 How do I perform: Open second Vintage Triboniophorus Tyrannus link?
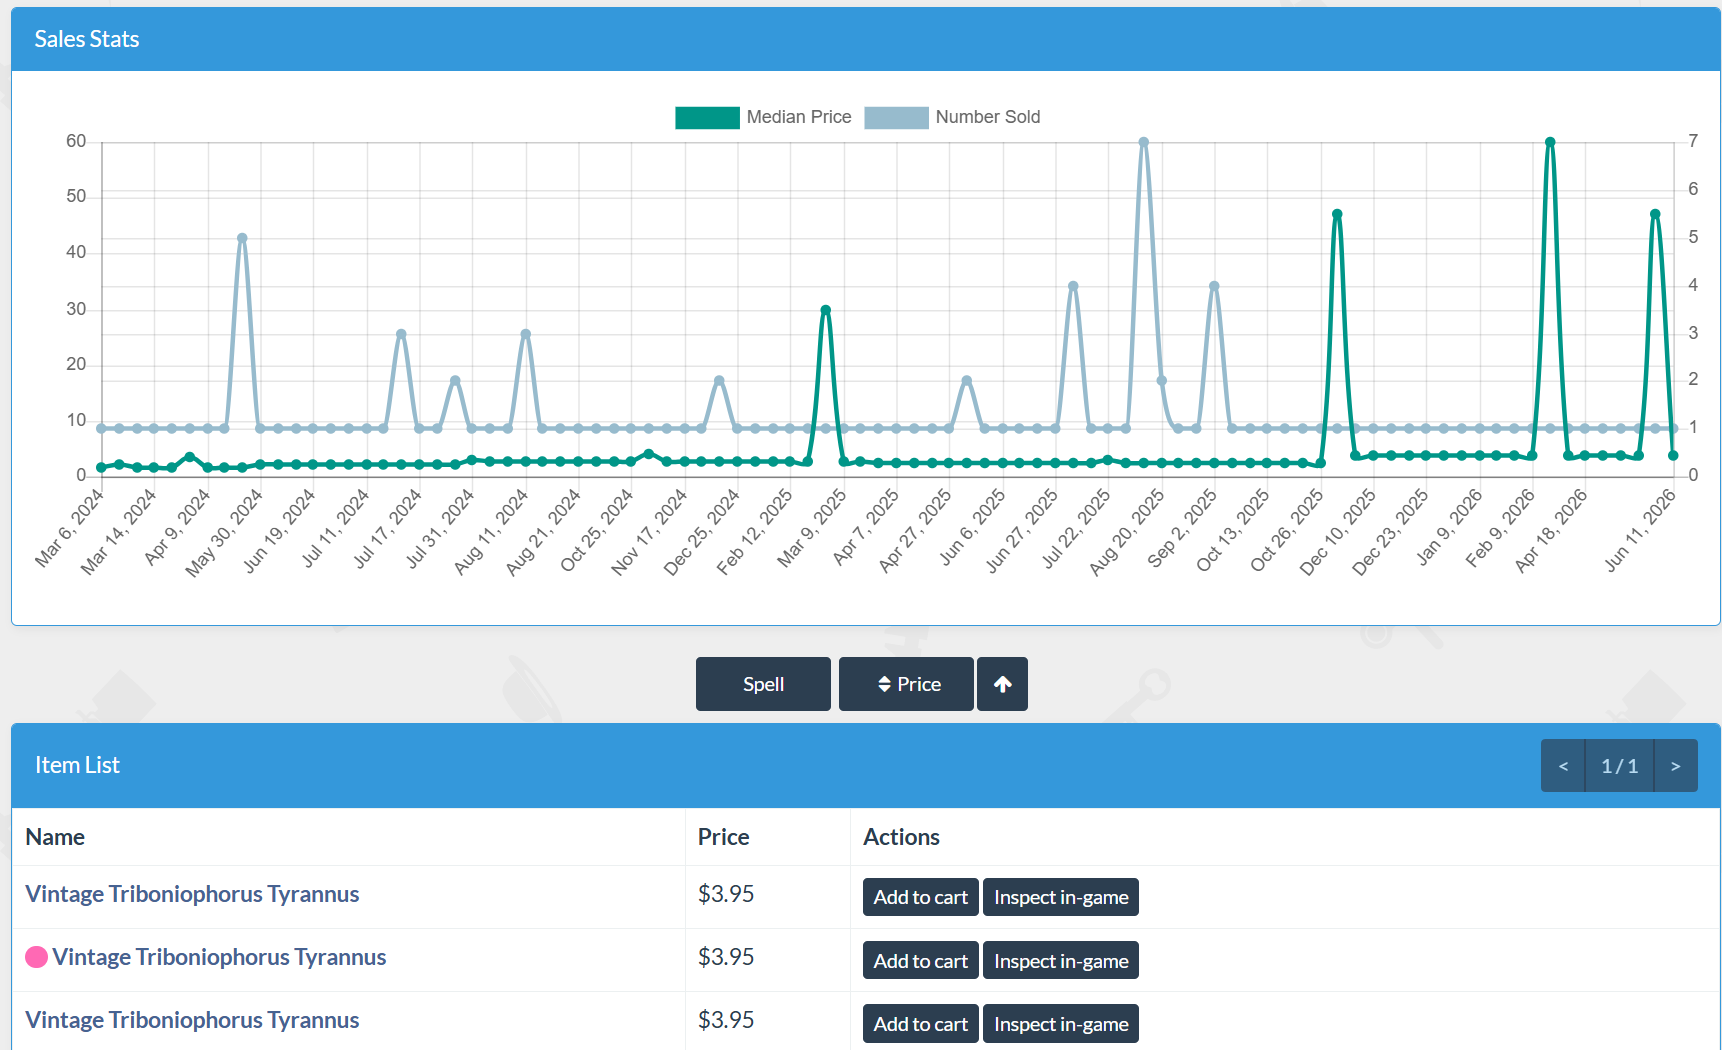(219, 957)
